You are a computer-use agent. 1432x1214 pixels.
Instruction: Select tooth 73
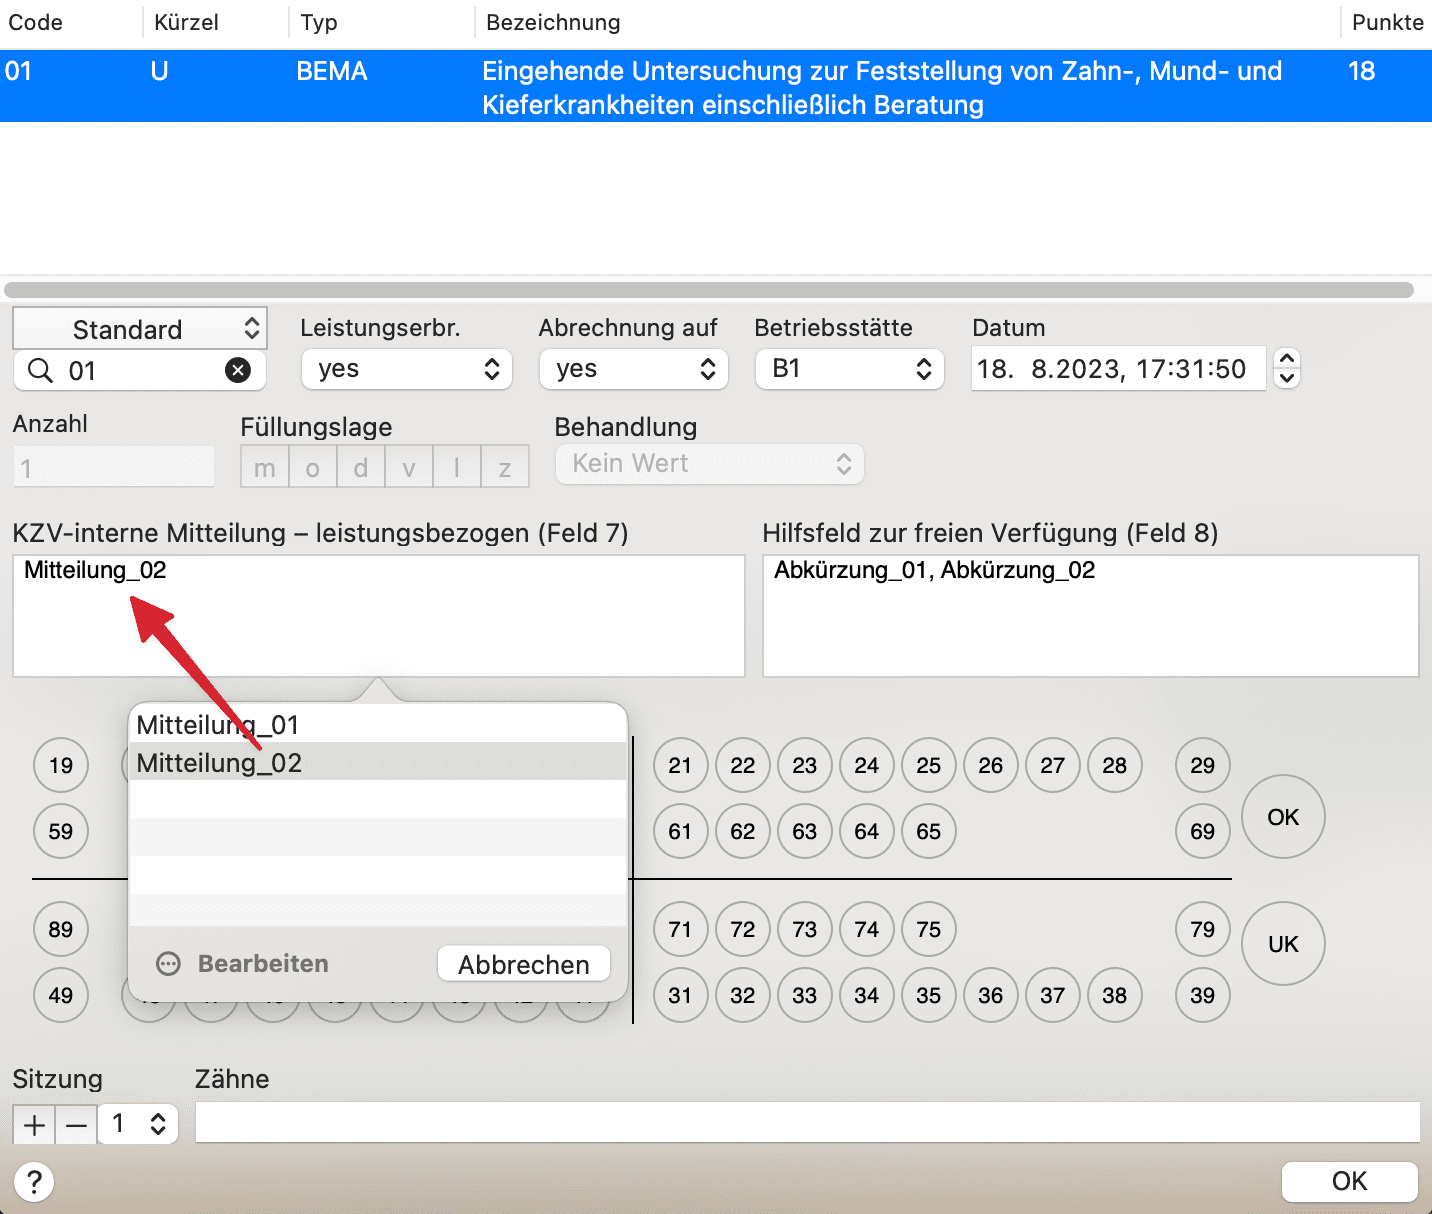pyautogui.click(x=805, y=930)
